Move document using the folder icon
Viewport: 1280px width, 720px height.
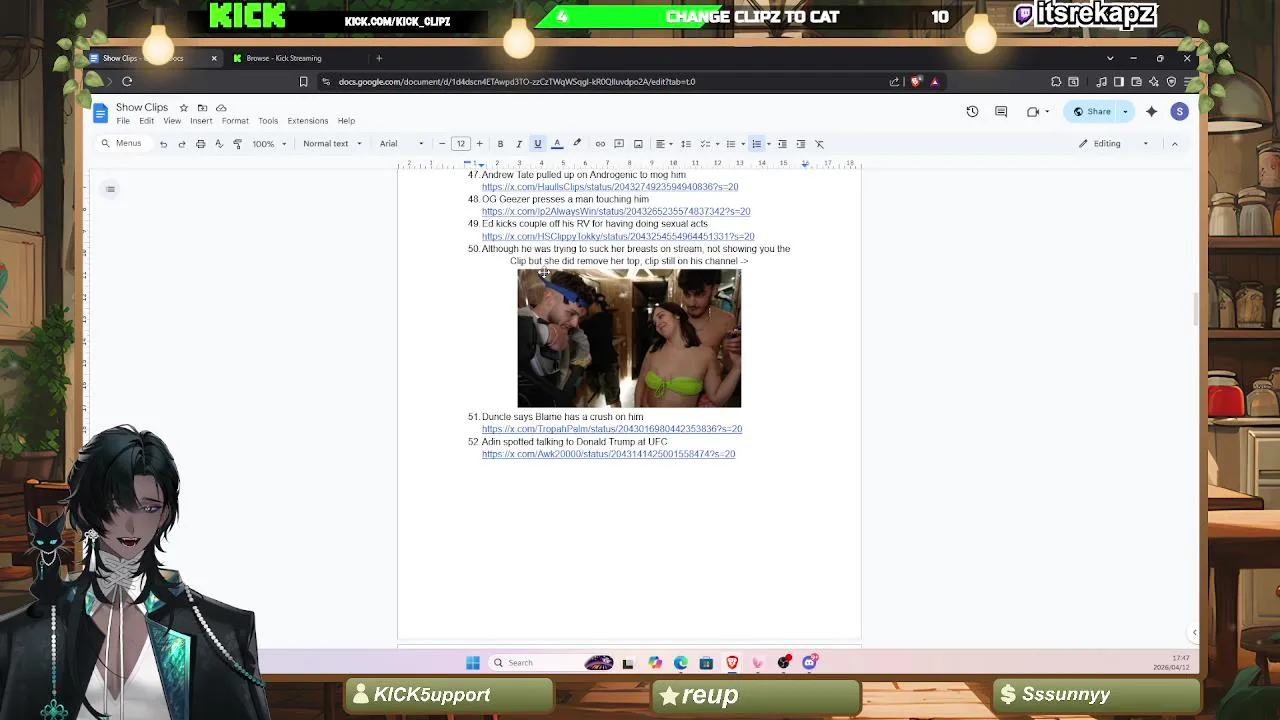click(x=202, y=108)
